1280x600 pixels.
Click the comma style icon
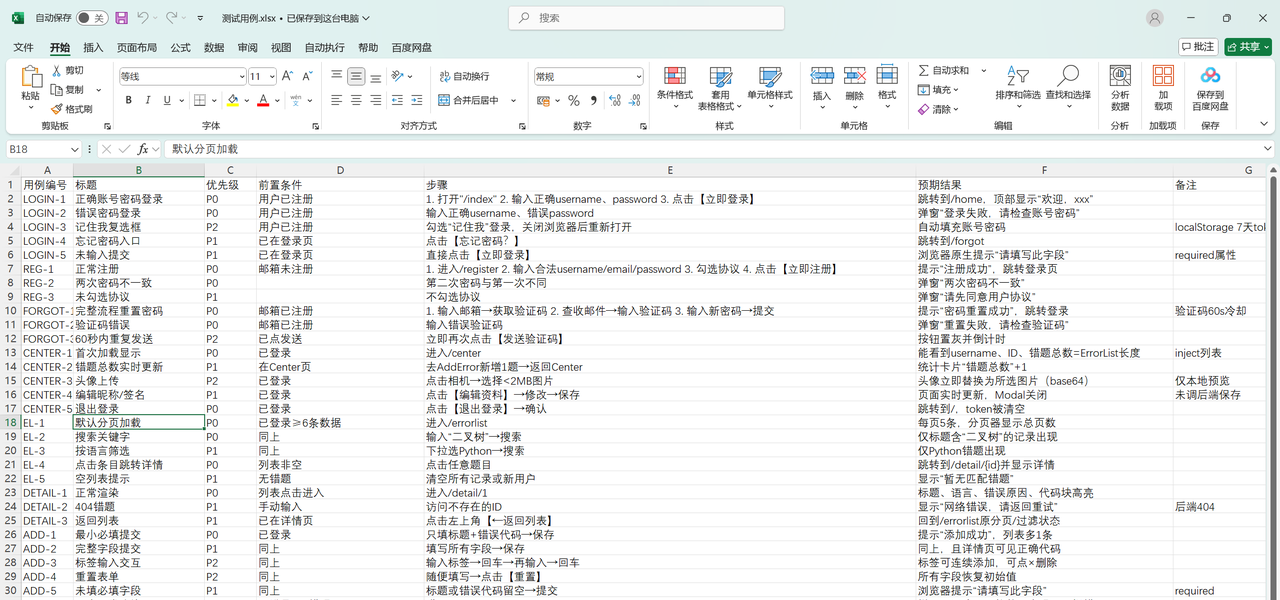[x=593, y=100]
